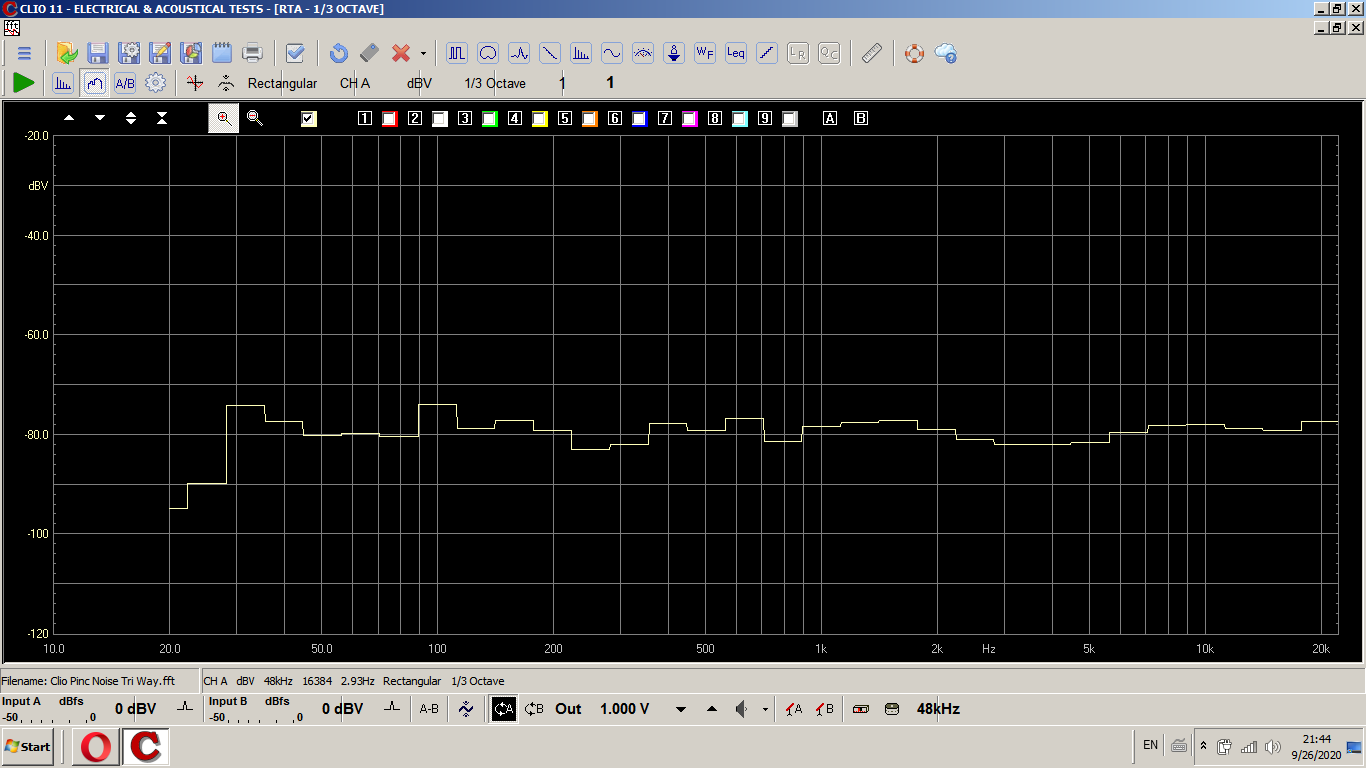1366x768 pixels.
Task: Toggle overlay 4 yellow checkbox
Action: [x=540, y=119]
